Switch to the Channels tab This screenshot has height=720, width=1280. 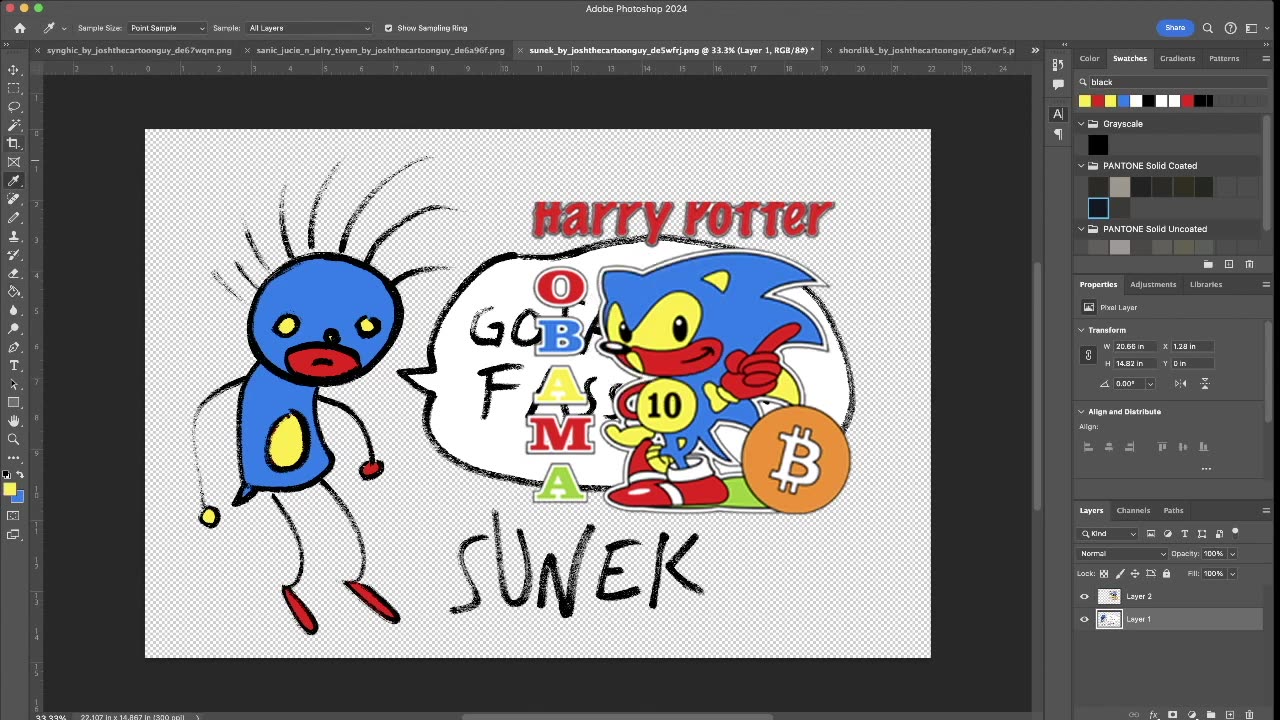[x=1133, y=510]
